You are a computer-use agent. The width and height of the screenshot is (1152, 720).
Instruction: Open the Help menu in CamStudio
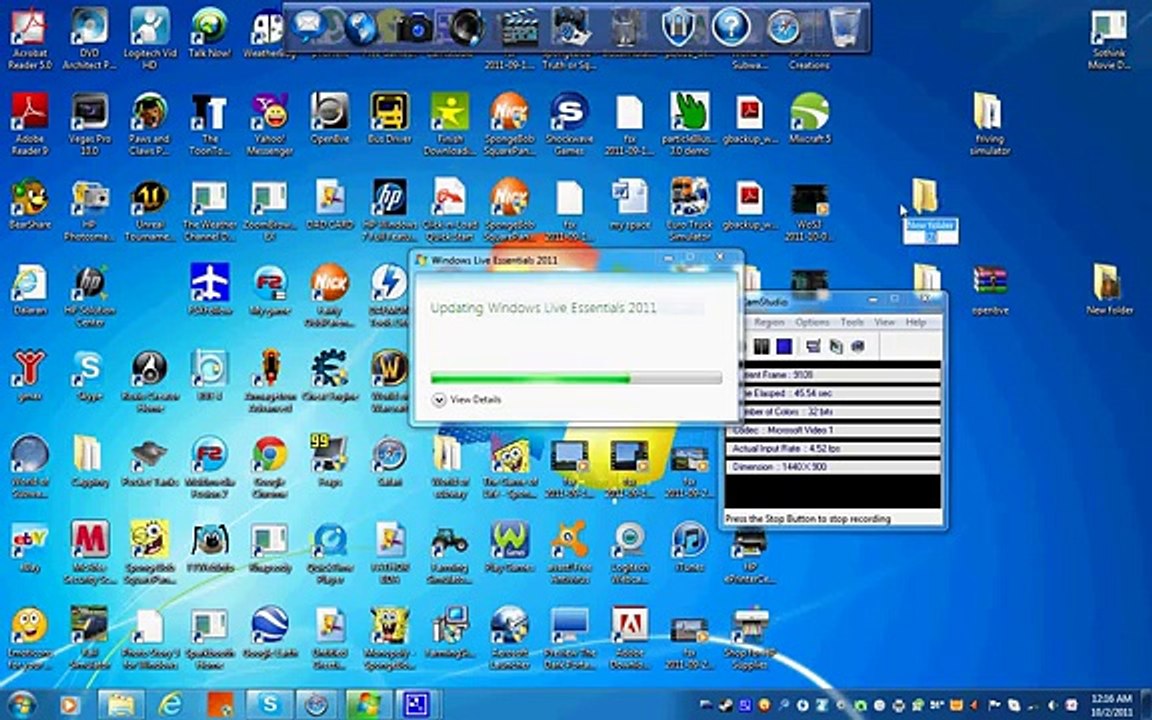[915, 323]
